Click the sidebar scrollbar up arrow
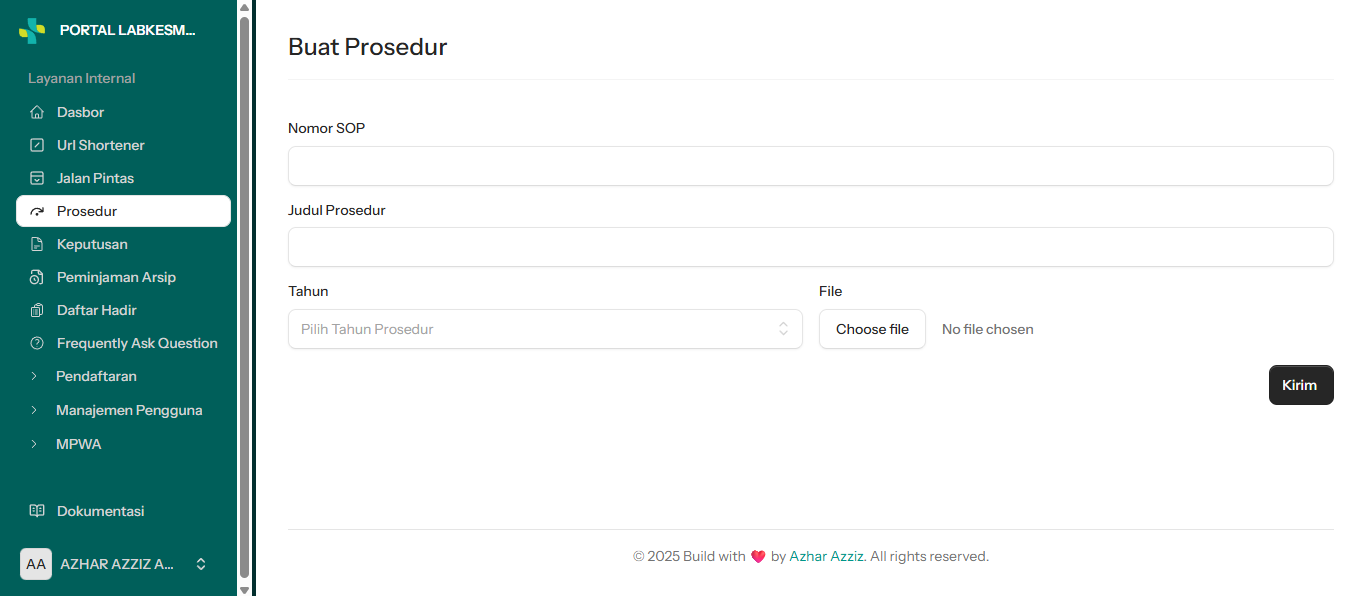This screenshot has height=596, width=1365. pos(244,7)
